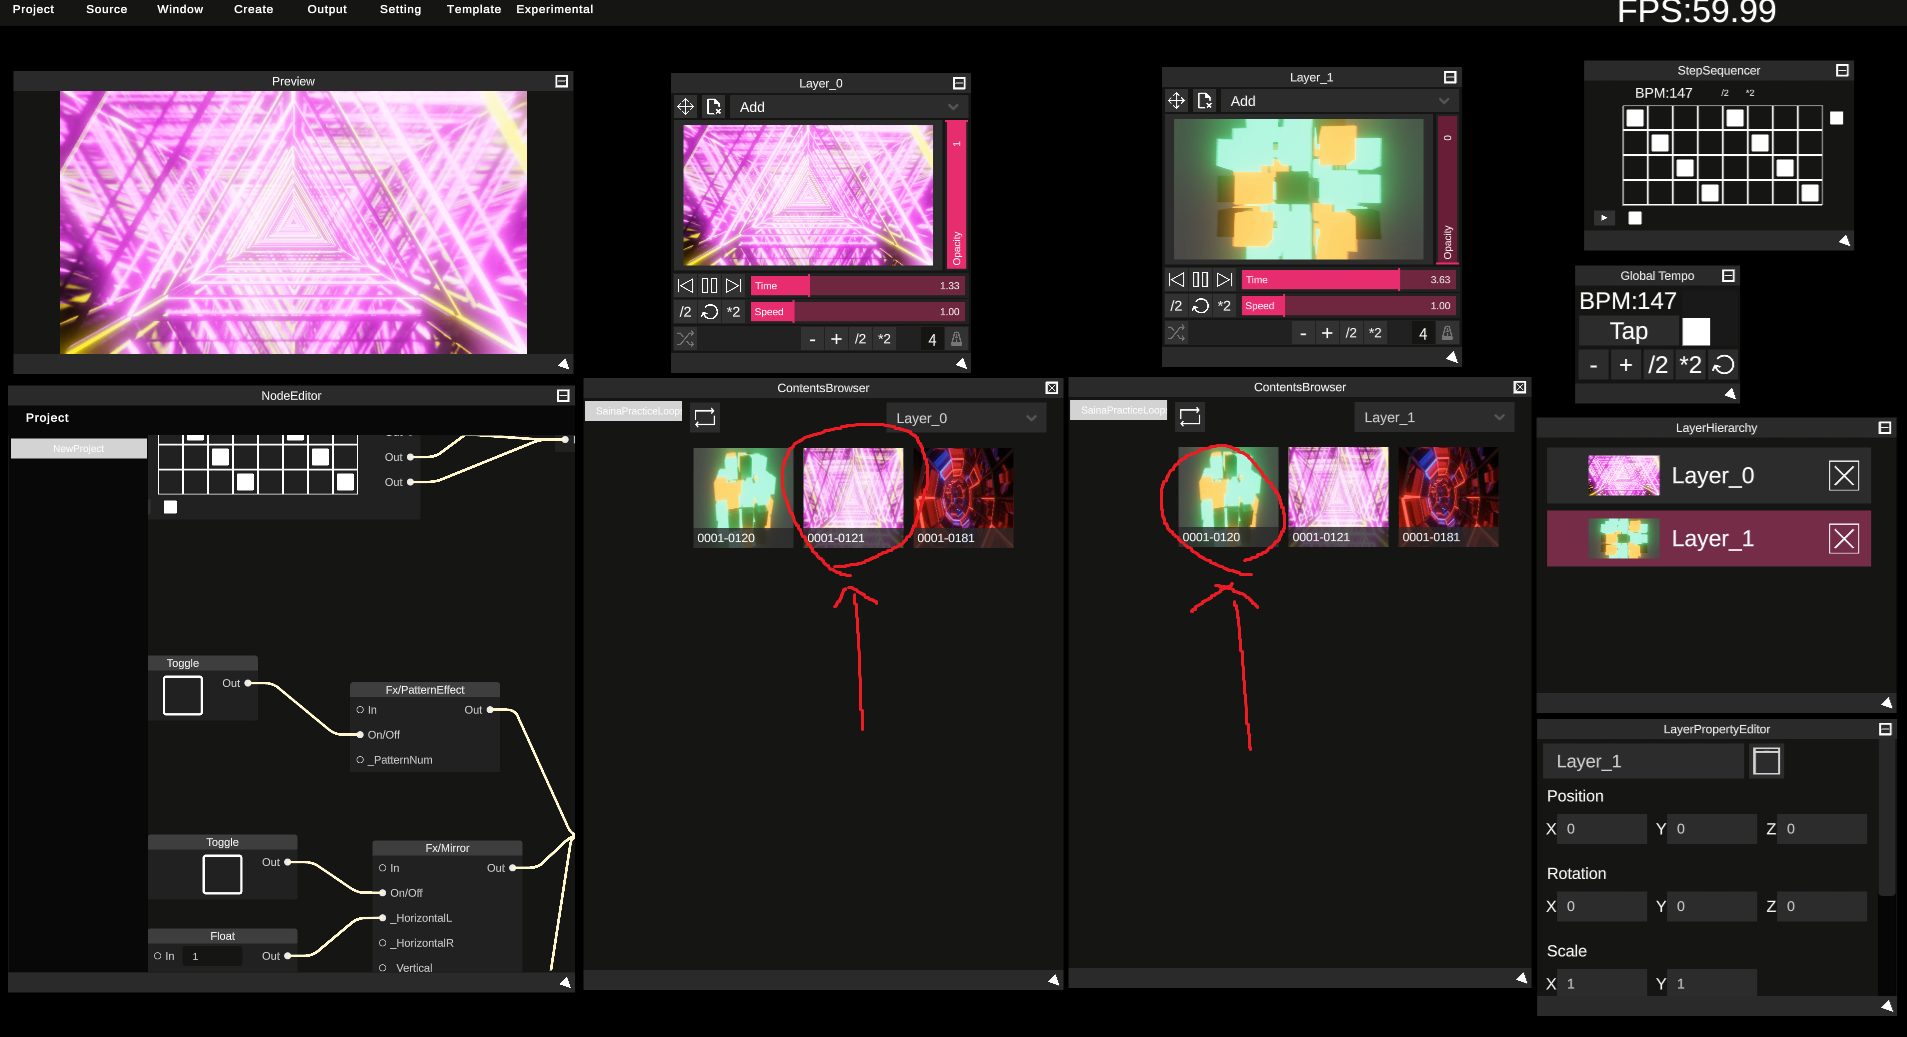Click the loop icon in Layer_0 ContentsBrowser
Viewport: 1907px width, 1037px height.
[705, 418]
